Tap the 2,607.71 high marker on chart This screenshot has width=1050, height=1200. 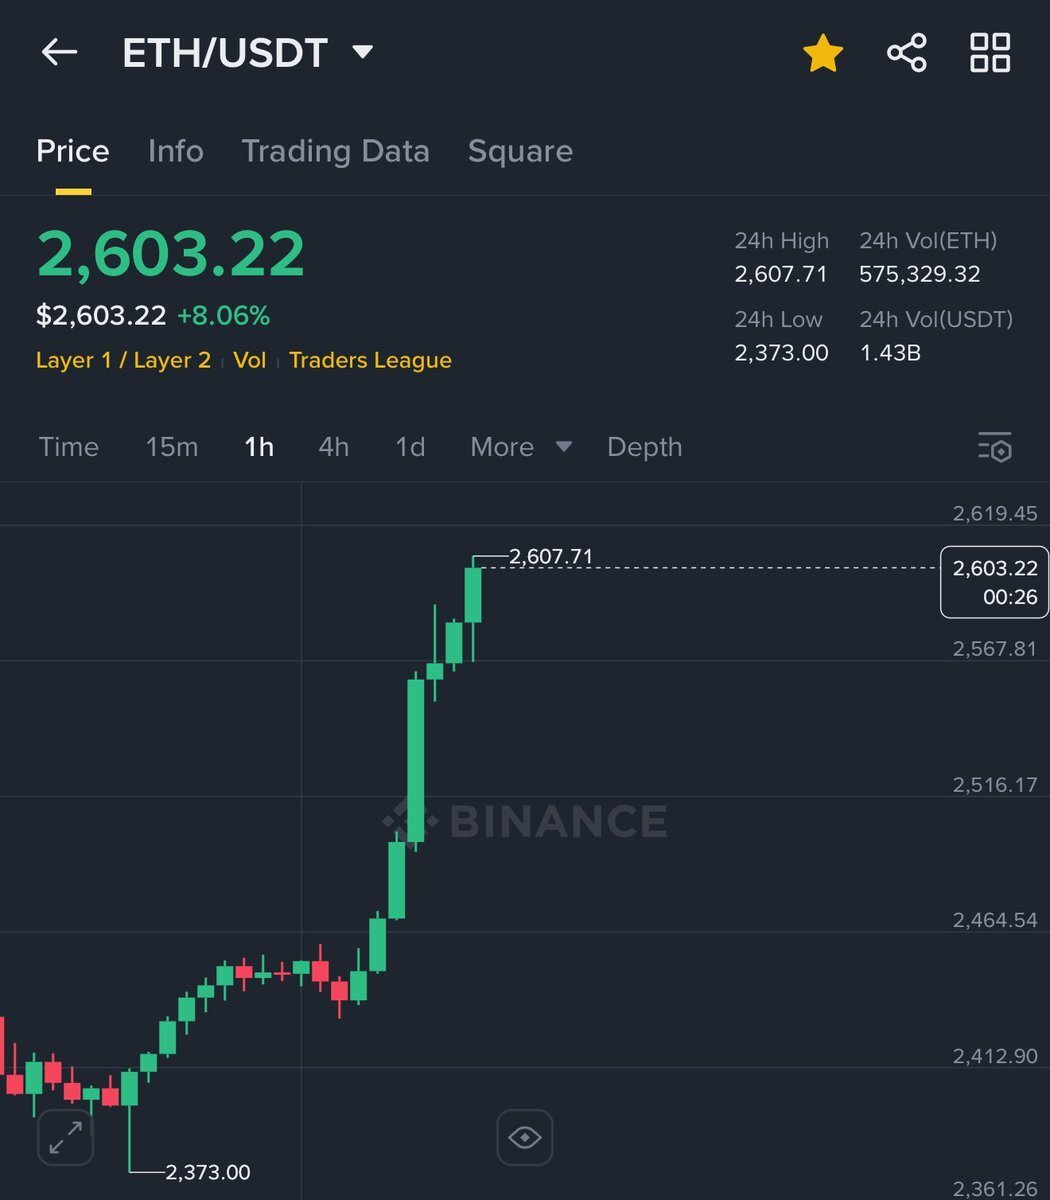(551, 556)
